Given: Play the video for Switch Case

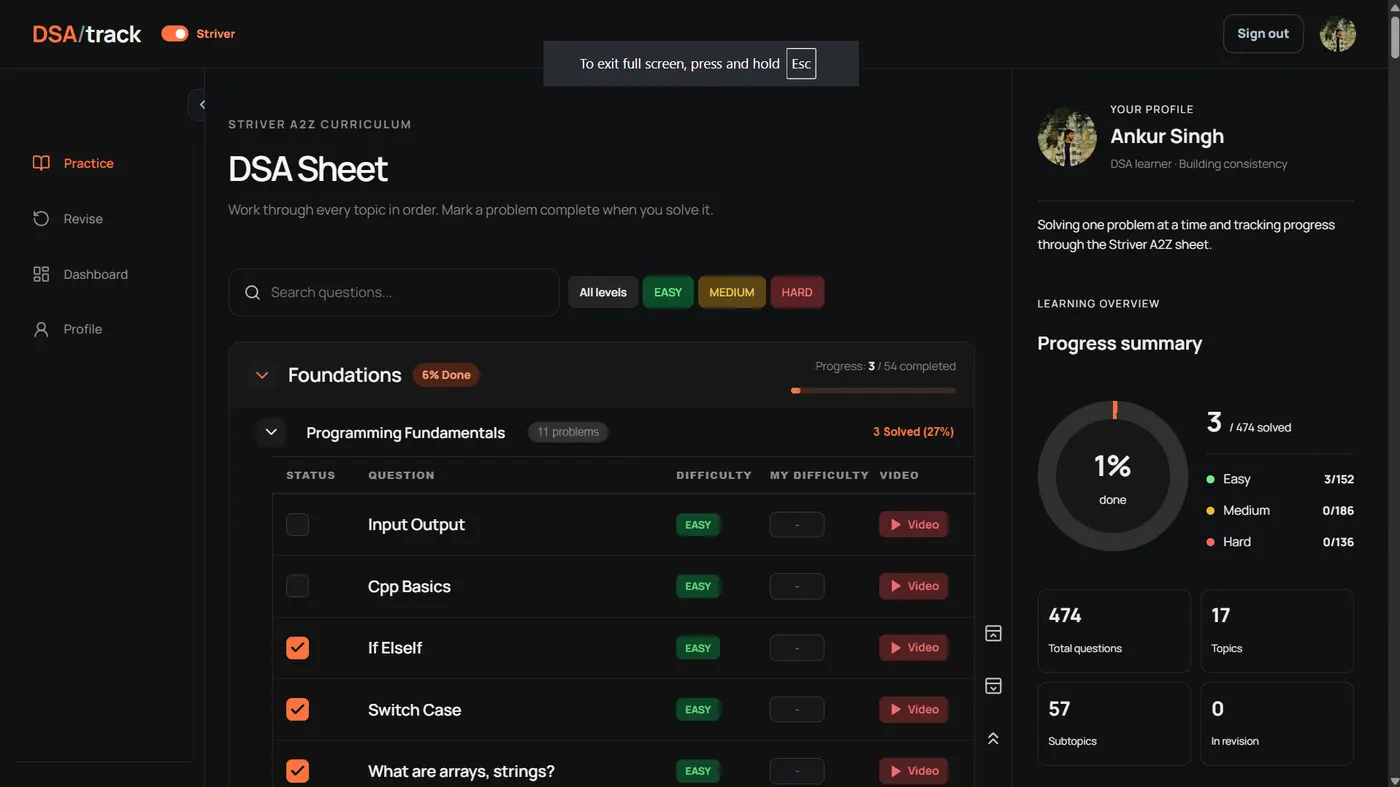Looking at the screenshot, I should point(914,710).
